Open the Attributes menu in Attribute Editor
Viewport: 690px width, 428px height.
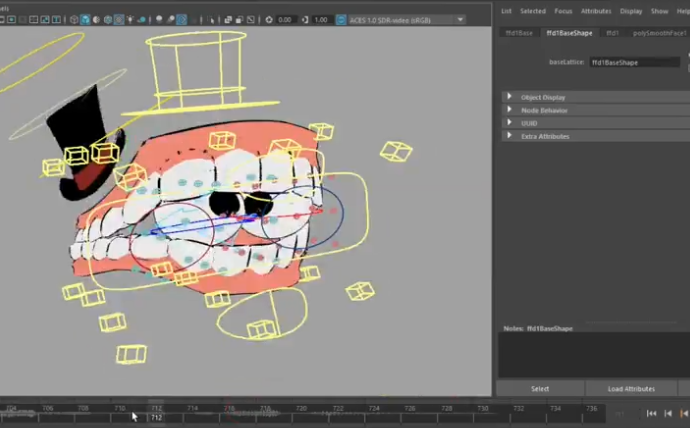tap(596, 11)
